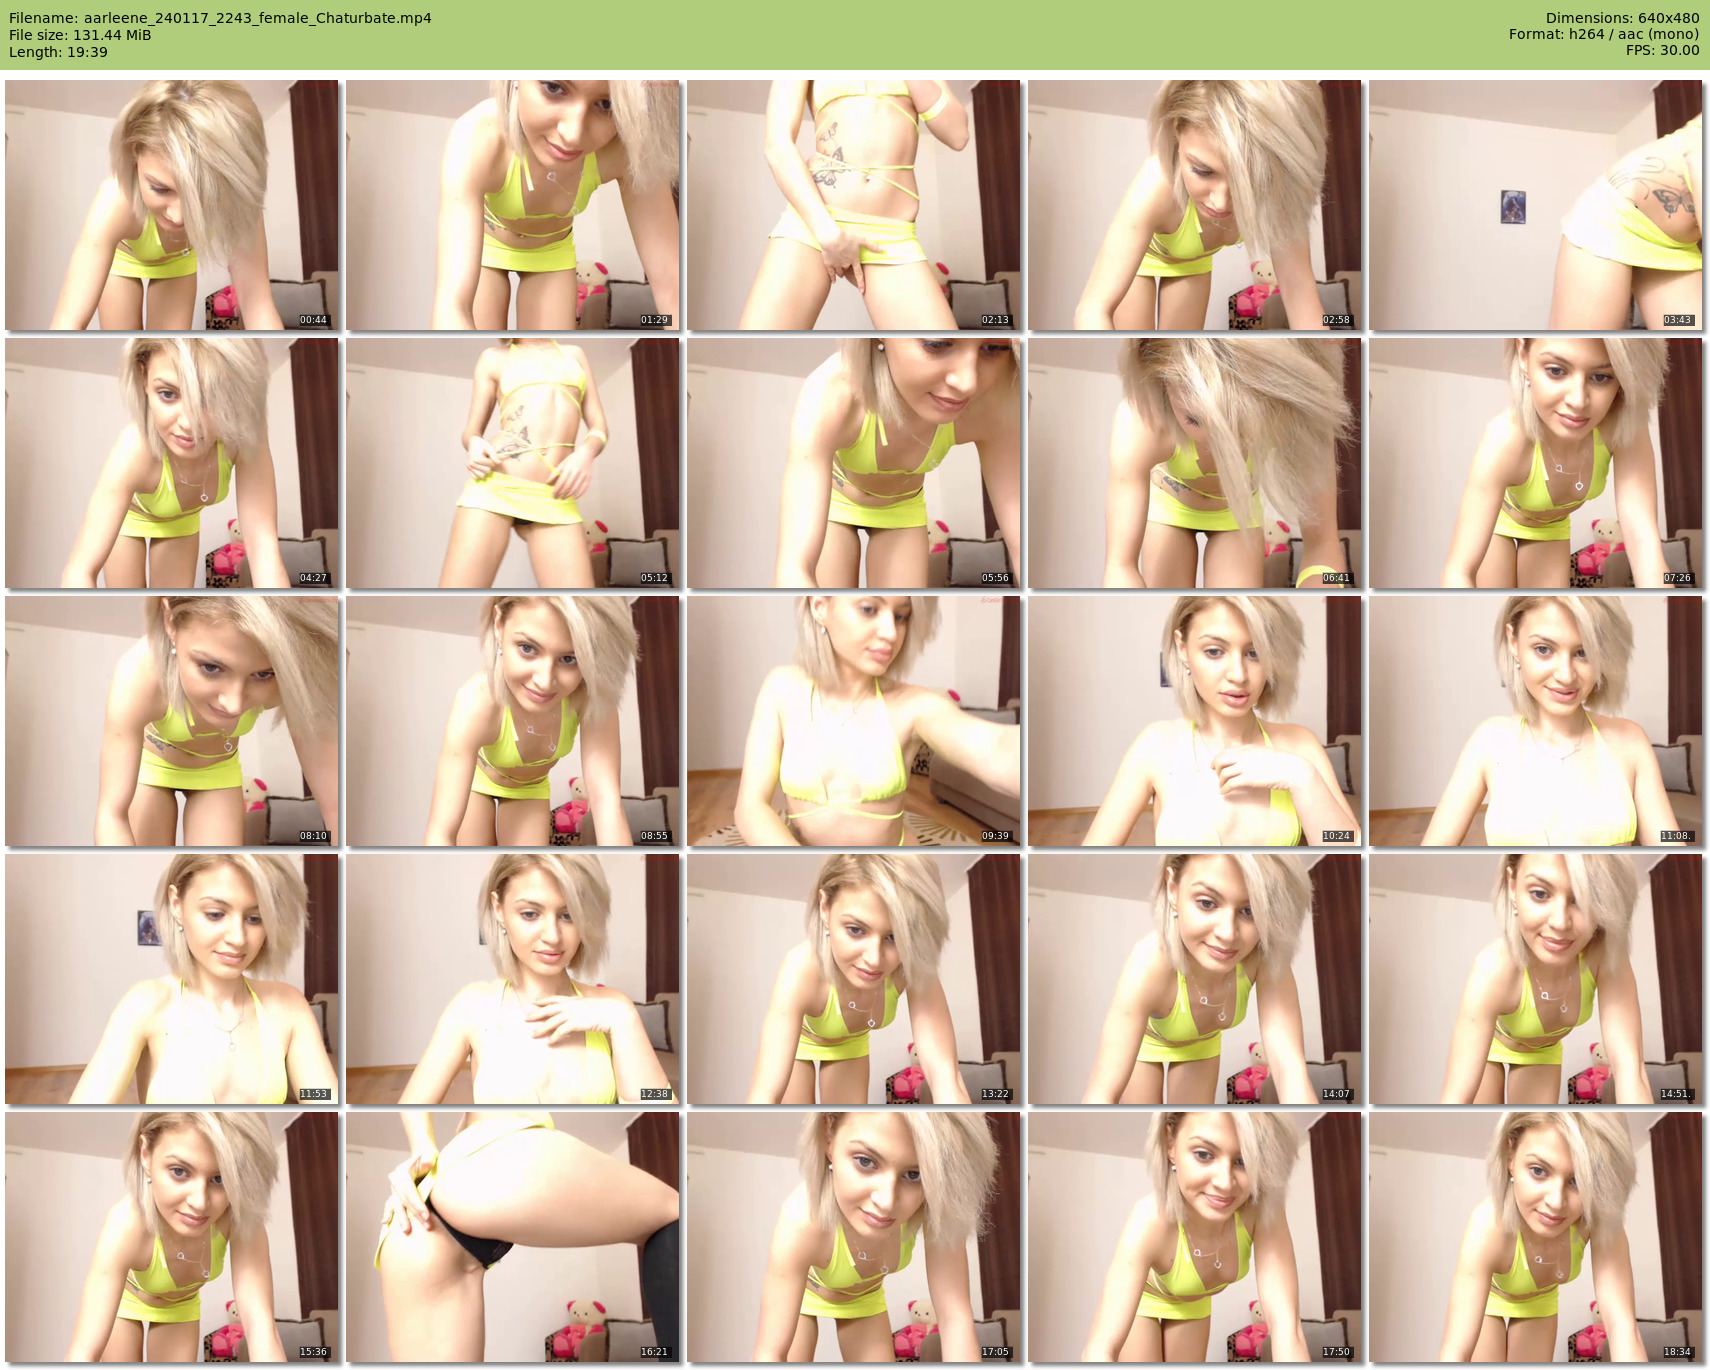The image size is (1710, 1370).
Task: Click the 'Format: h264 / aac (mono)' text
Action: [1604, 34]
